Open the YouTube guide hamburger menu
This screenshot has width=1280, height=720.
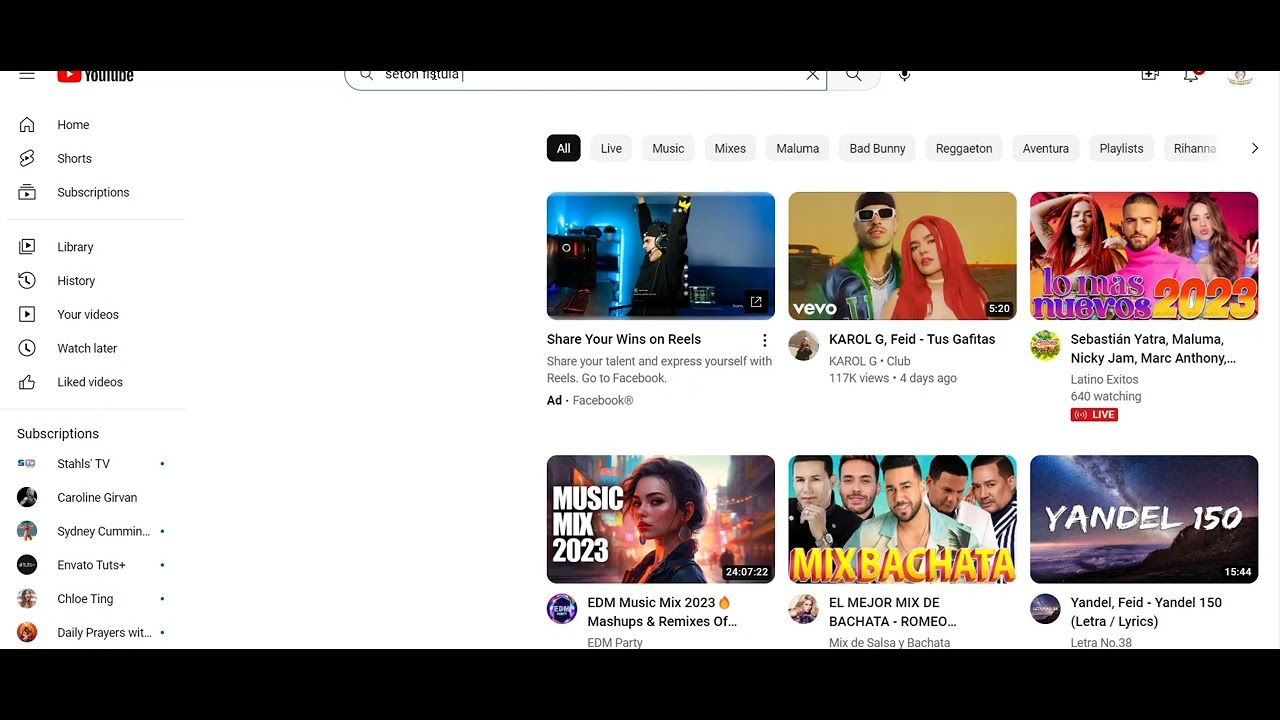(27, 75)
